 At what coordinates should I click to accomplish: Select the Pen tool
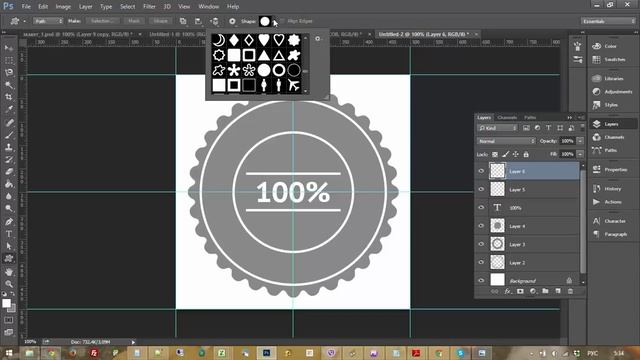(x=9, y=222)
